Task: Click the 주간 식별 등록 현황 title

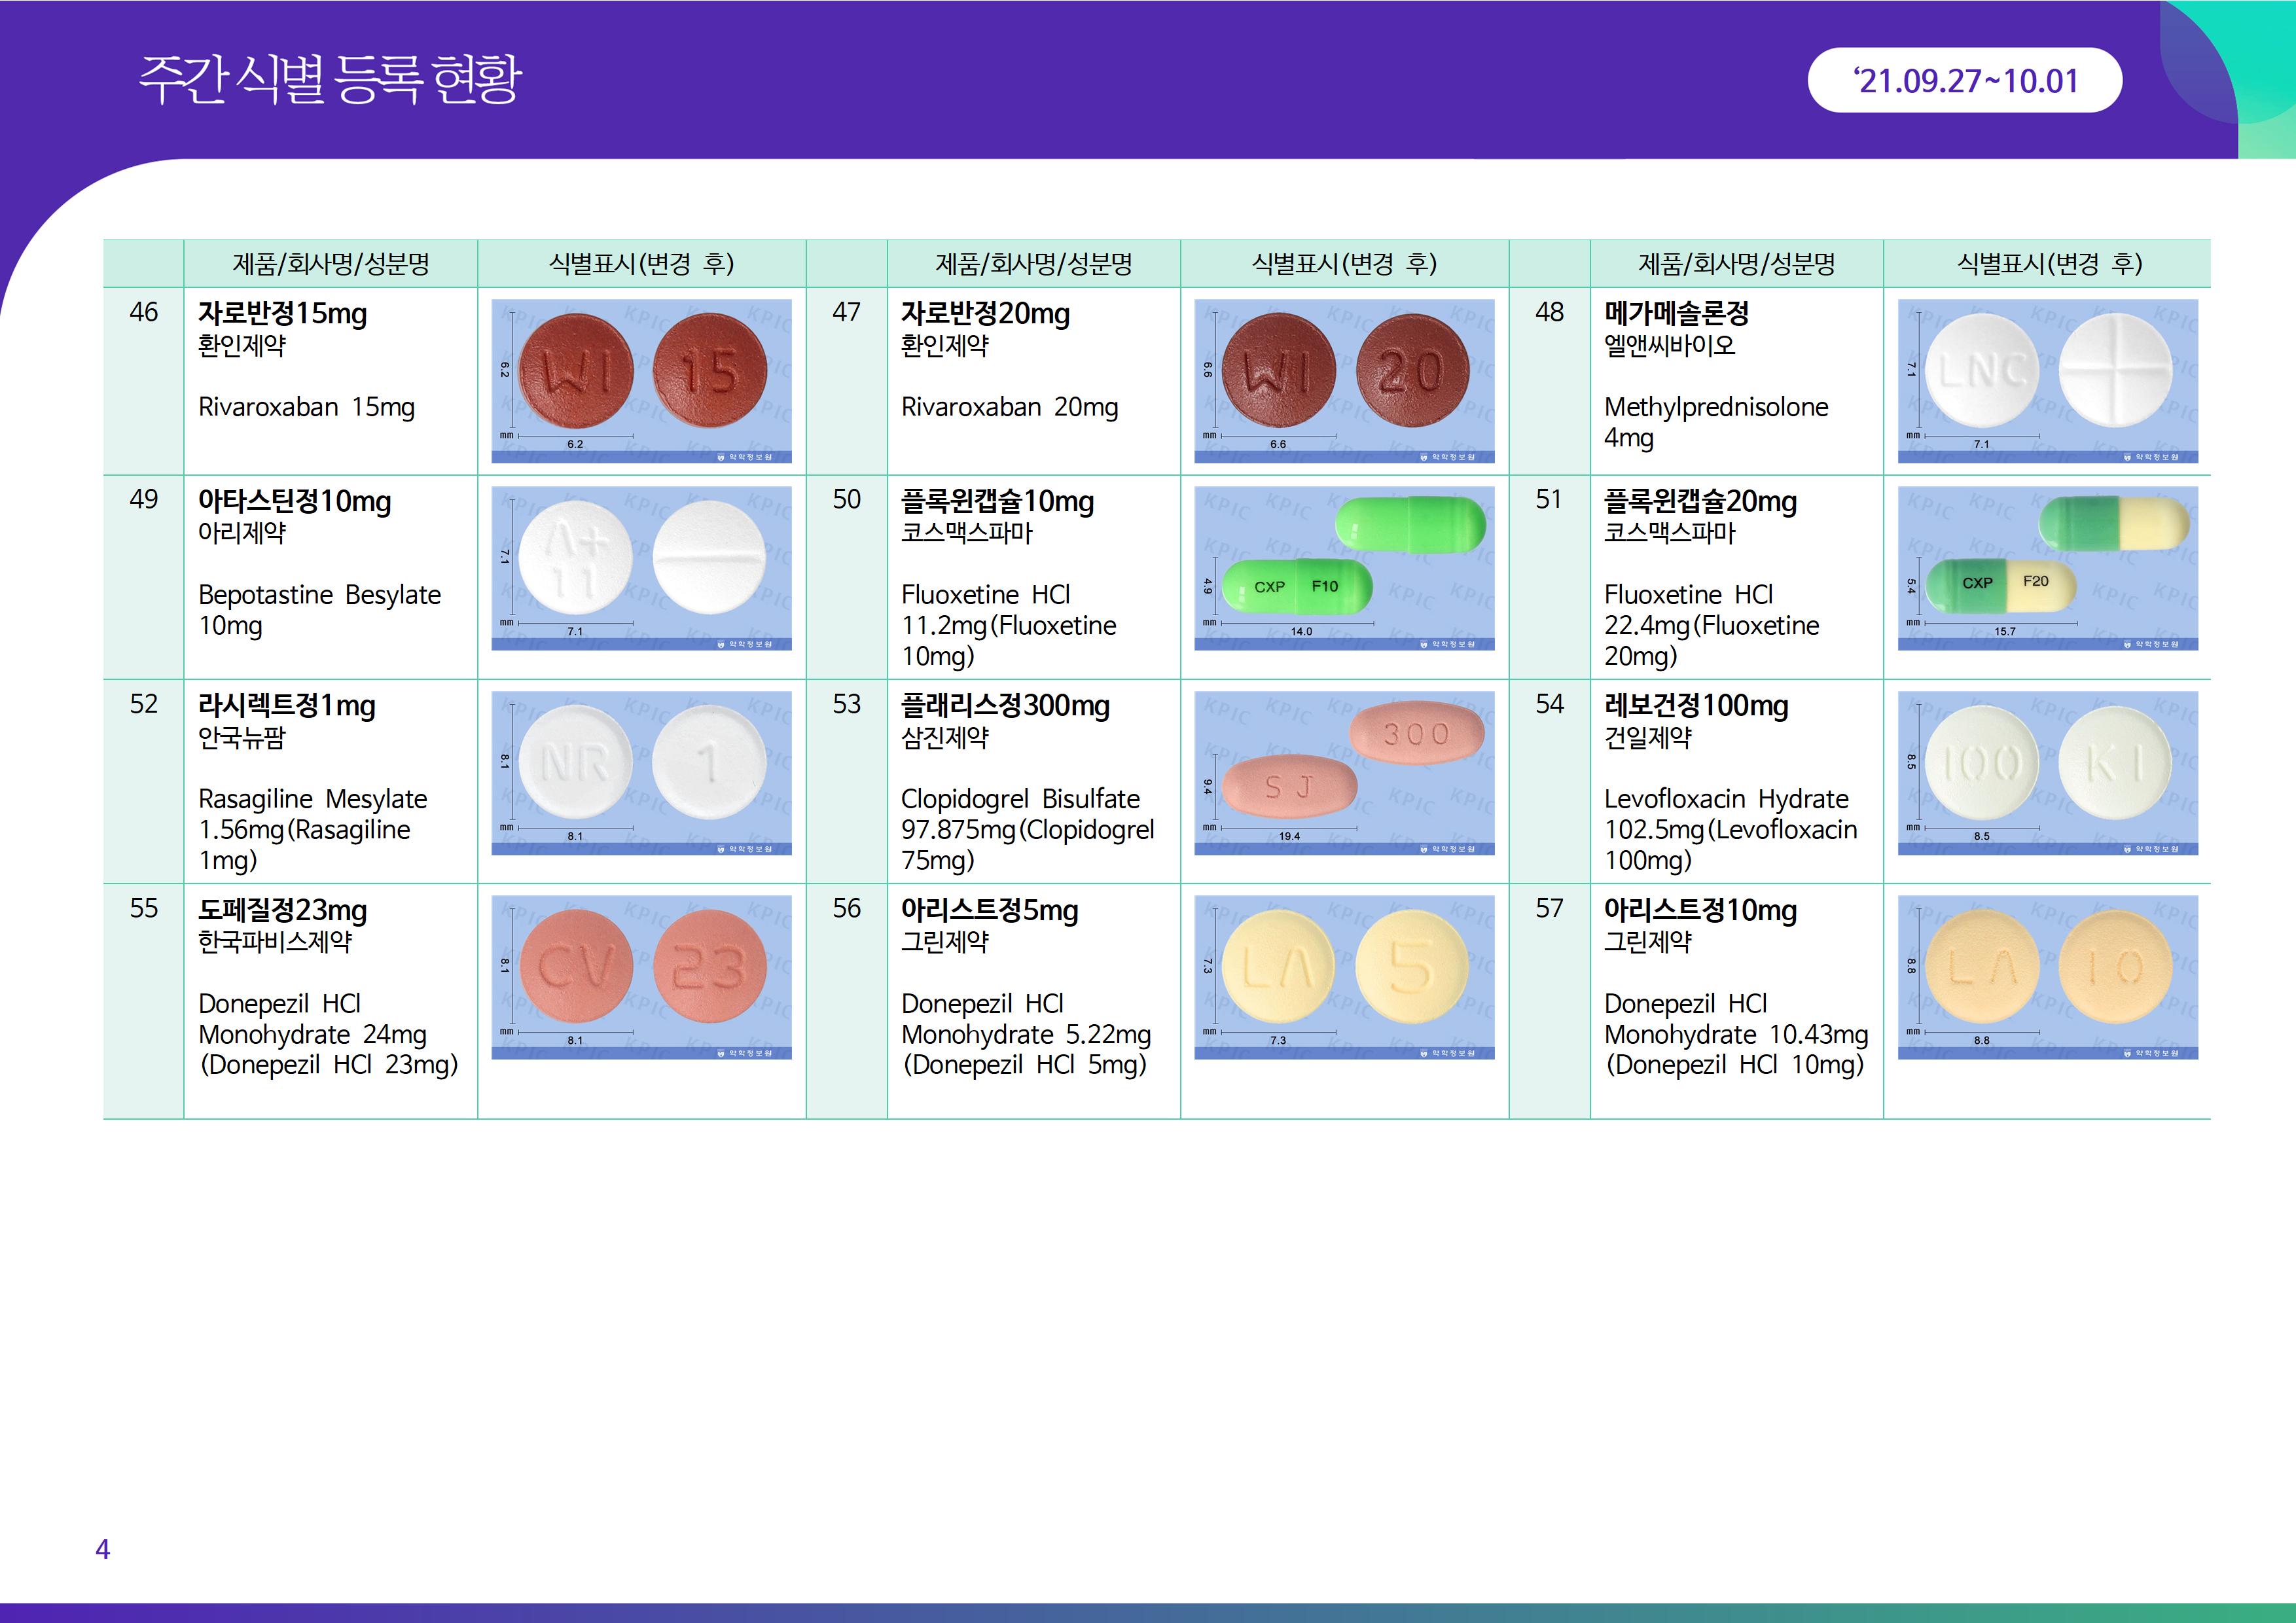Action: 330,80
